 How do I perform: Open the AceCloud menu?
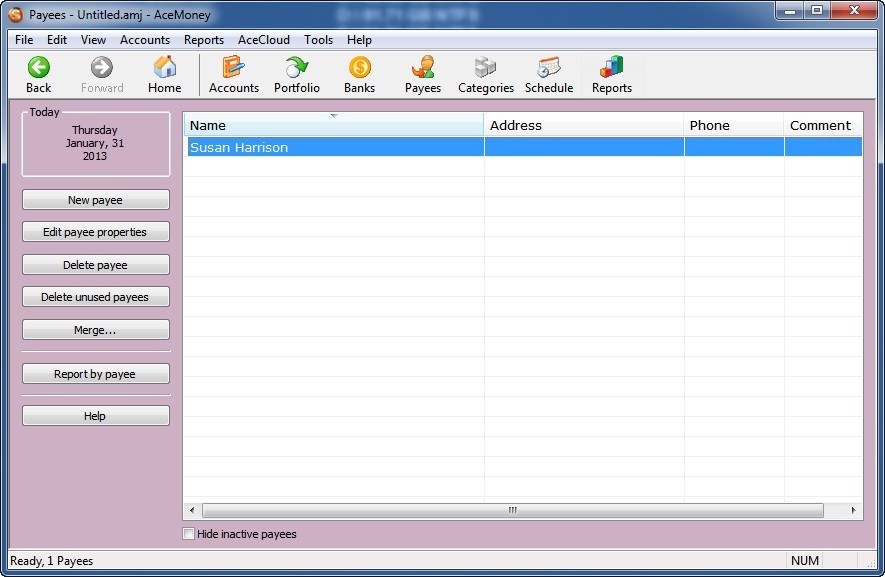(263, 40)
